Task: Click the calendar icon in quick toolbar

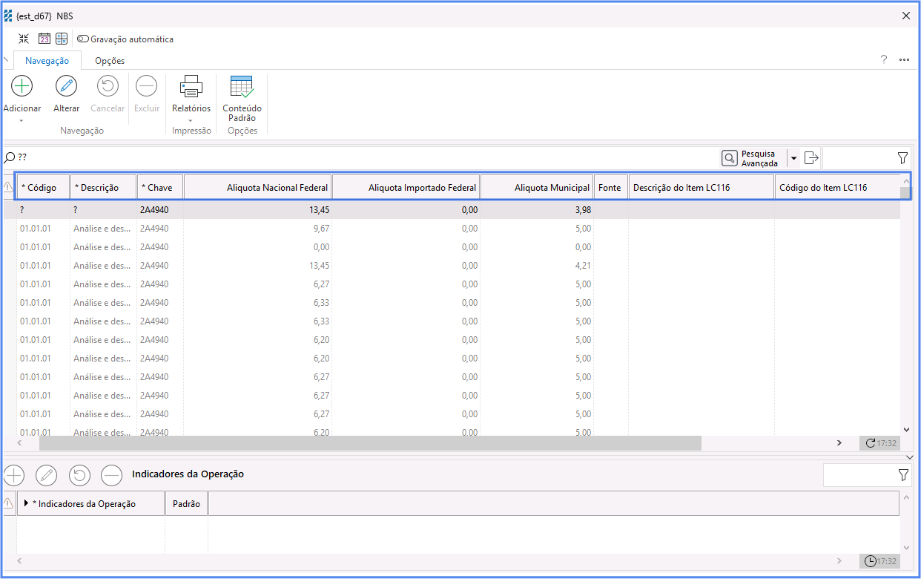Action: [44, 39]
